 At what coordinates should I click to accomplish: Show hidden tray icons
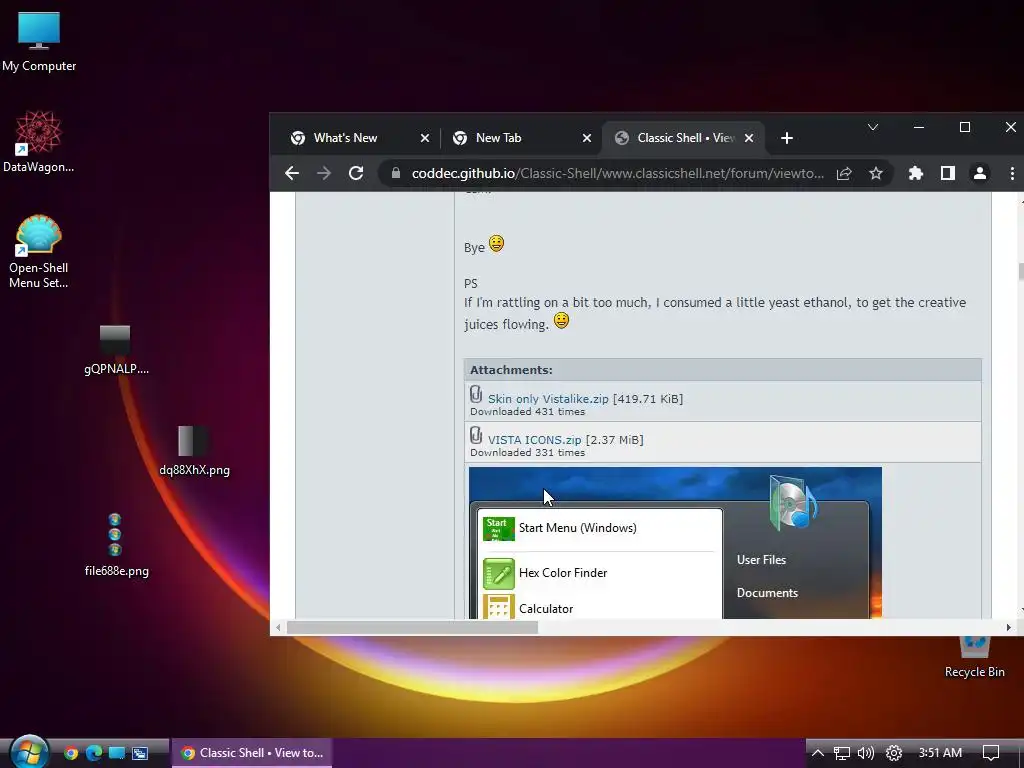[818, 753]
